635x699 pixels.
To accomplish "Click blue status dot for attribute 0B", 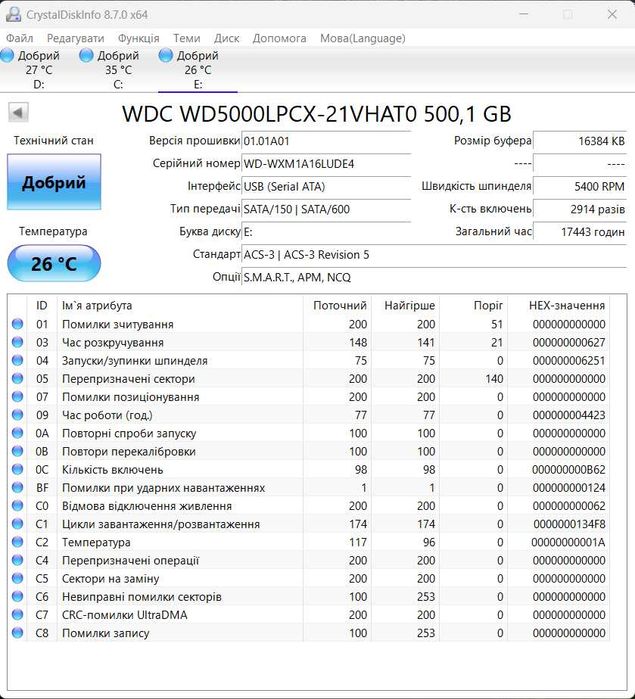I will click(17, 451).
